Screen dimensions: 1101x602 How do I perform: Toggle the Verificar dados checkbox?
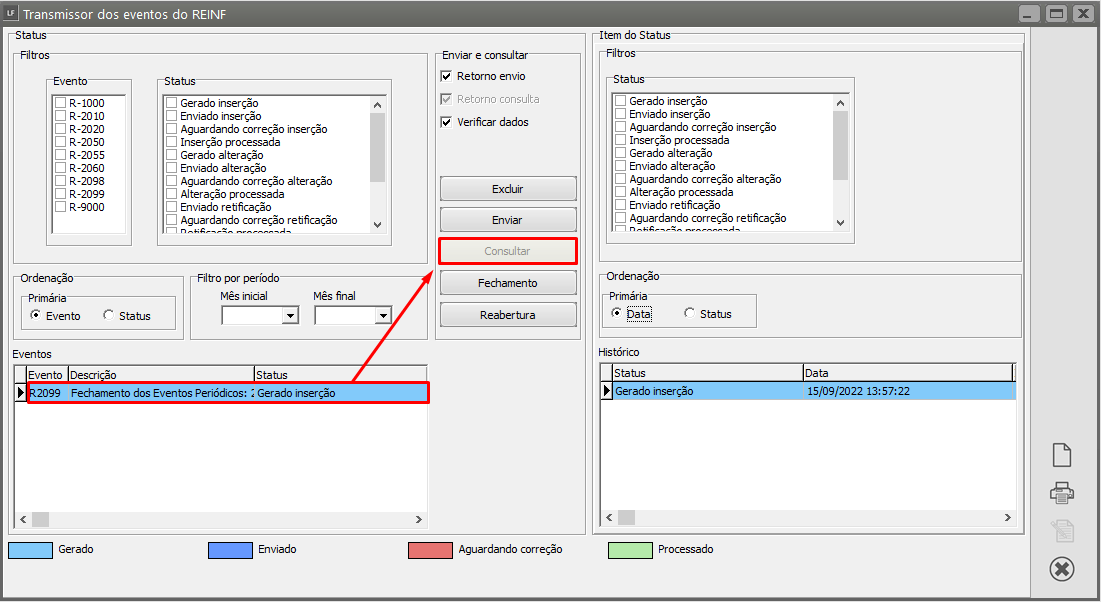(x=447, y=122)
